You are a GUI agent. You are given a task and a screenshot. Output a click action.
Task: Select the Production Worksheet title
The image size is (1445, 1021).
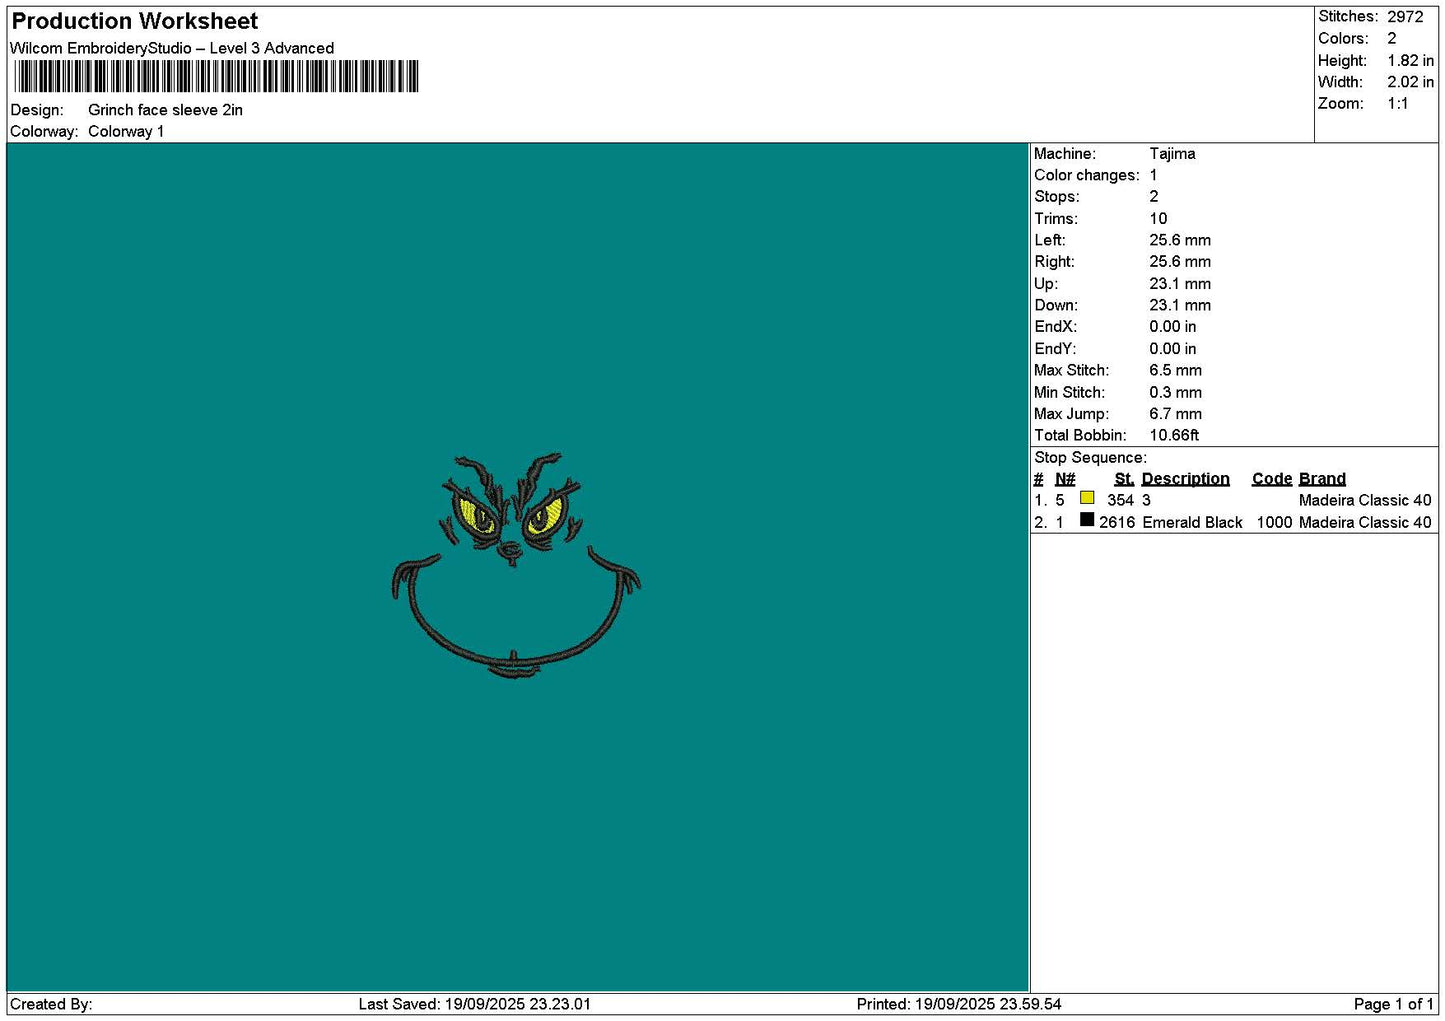(x=135, y=21)
